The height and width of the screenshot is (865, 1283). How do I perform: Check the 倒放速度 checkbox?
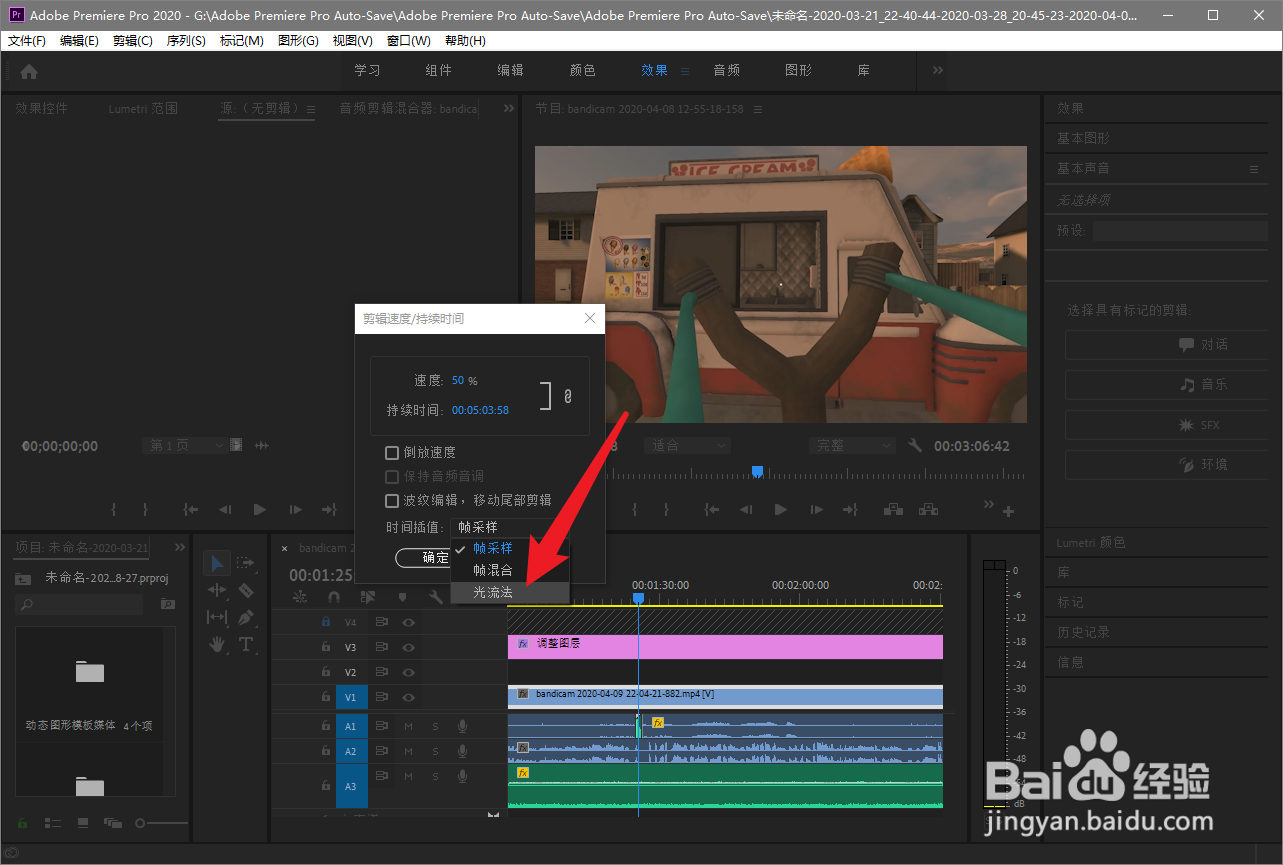tap(392, 453)
